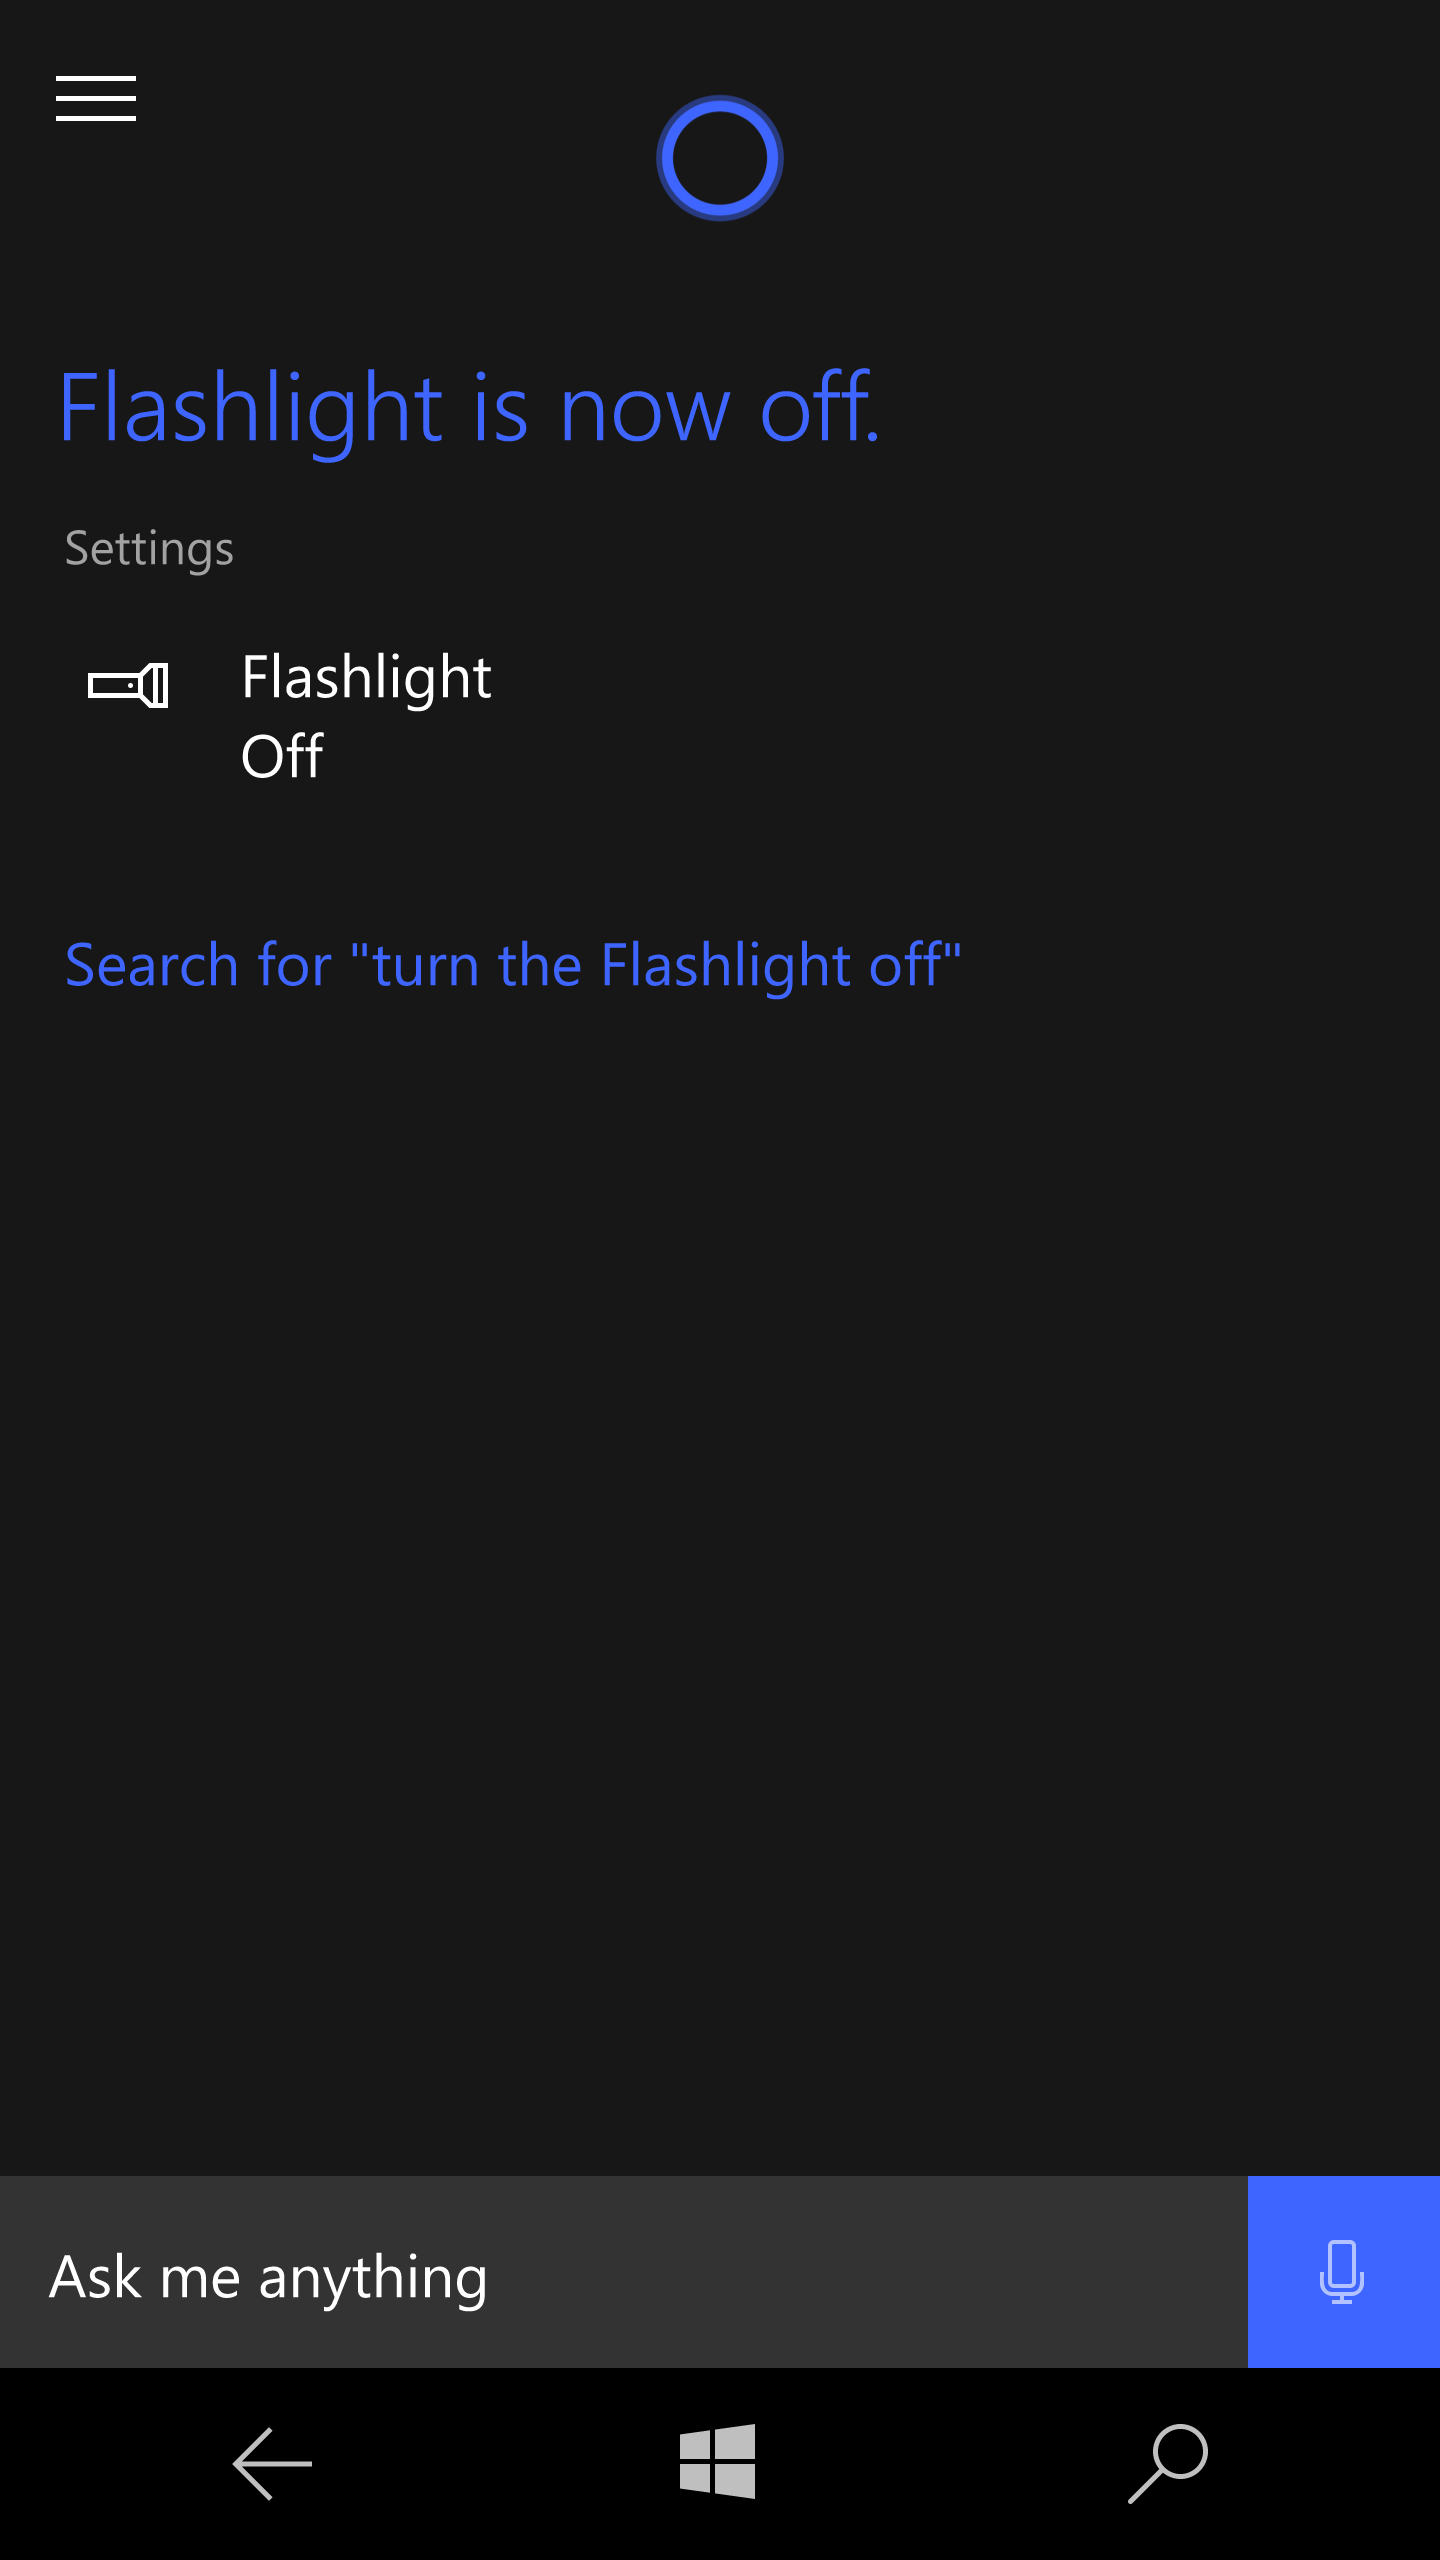1440x2560 pixels.
Task: Tap the Cortana circle logo
Action: click(719, 158)
